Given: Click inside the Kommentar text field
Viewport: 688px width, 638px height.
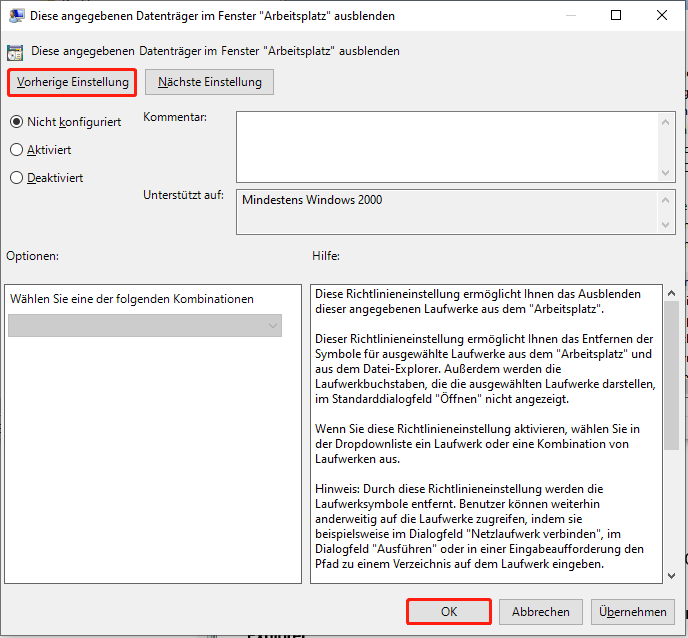Looking at the screenshot, I should click(x=446, y=146).
